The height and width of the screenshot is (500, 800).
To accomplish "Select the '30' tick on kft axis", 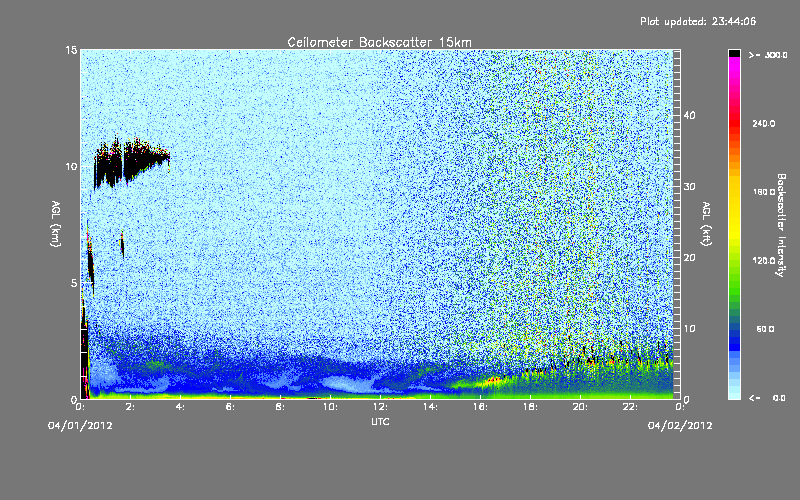I will pos(689,187).
